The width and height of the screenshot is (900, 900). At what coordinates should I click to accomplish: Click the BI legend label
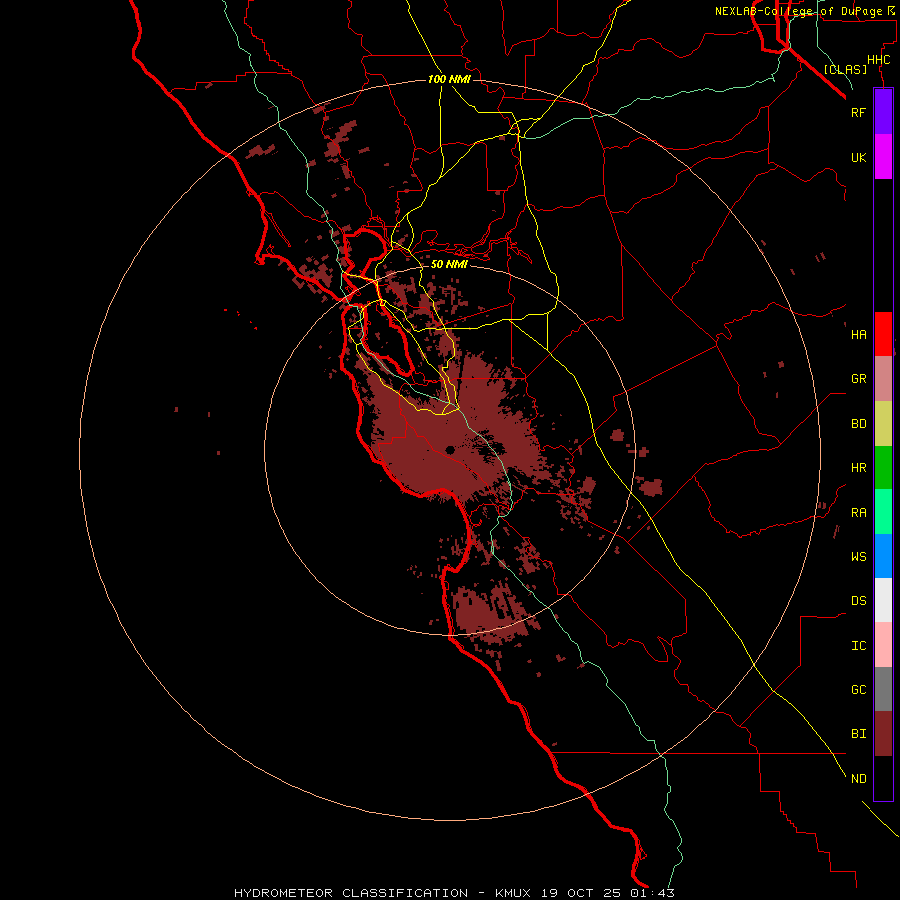[858, 734]
